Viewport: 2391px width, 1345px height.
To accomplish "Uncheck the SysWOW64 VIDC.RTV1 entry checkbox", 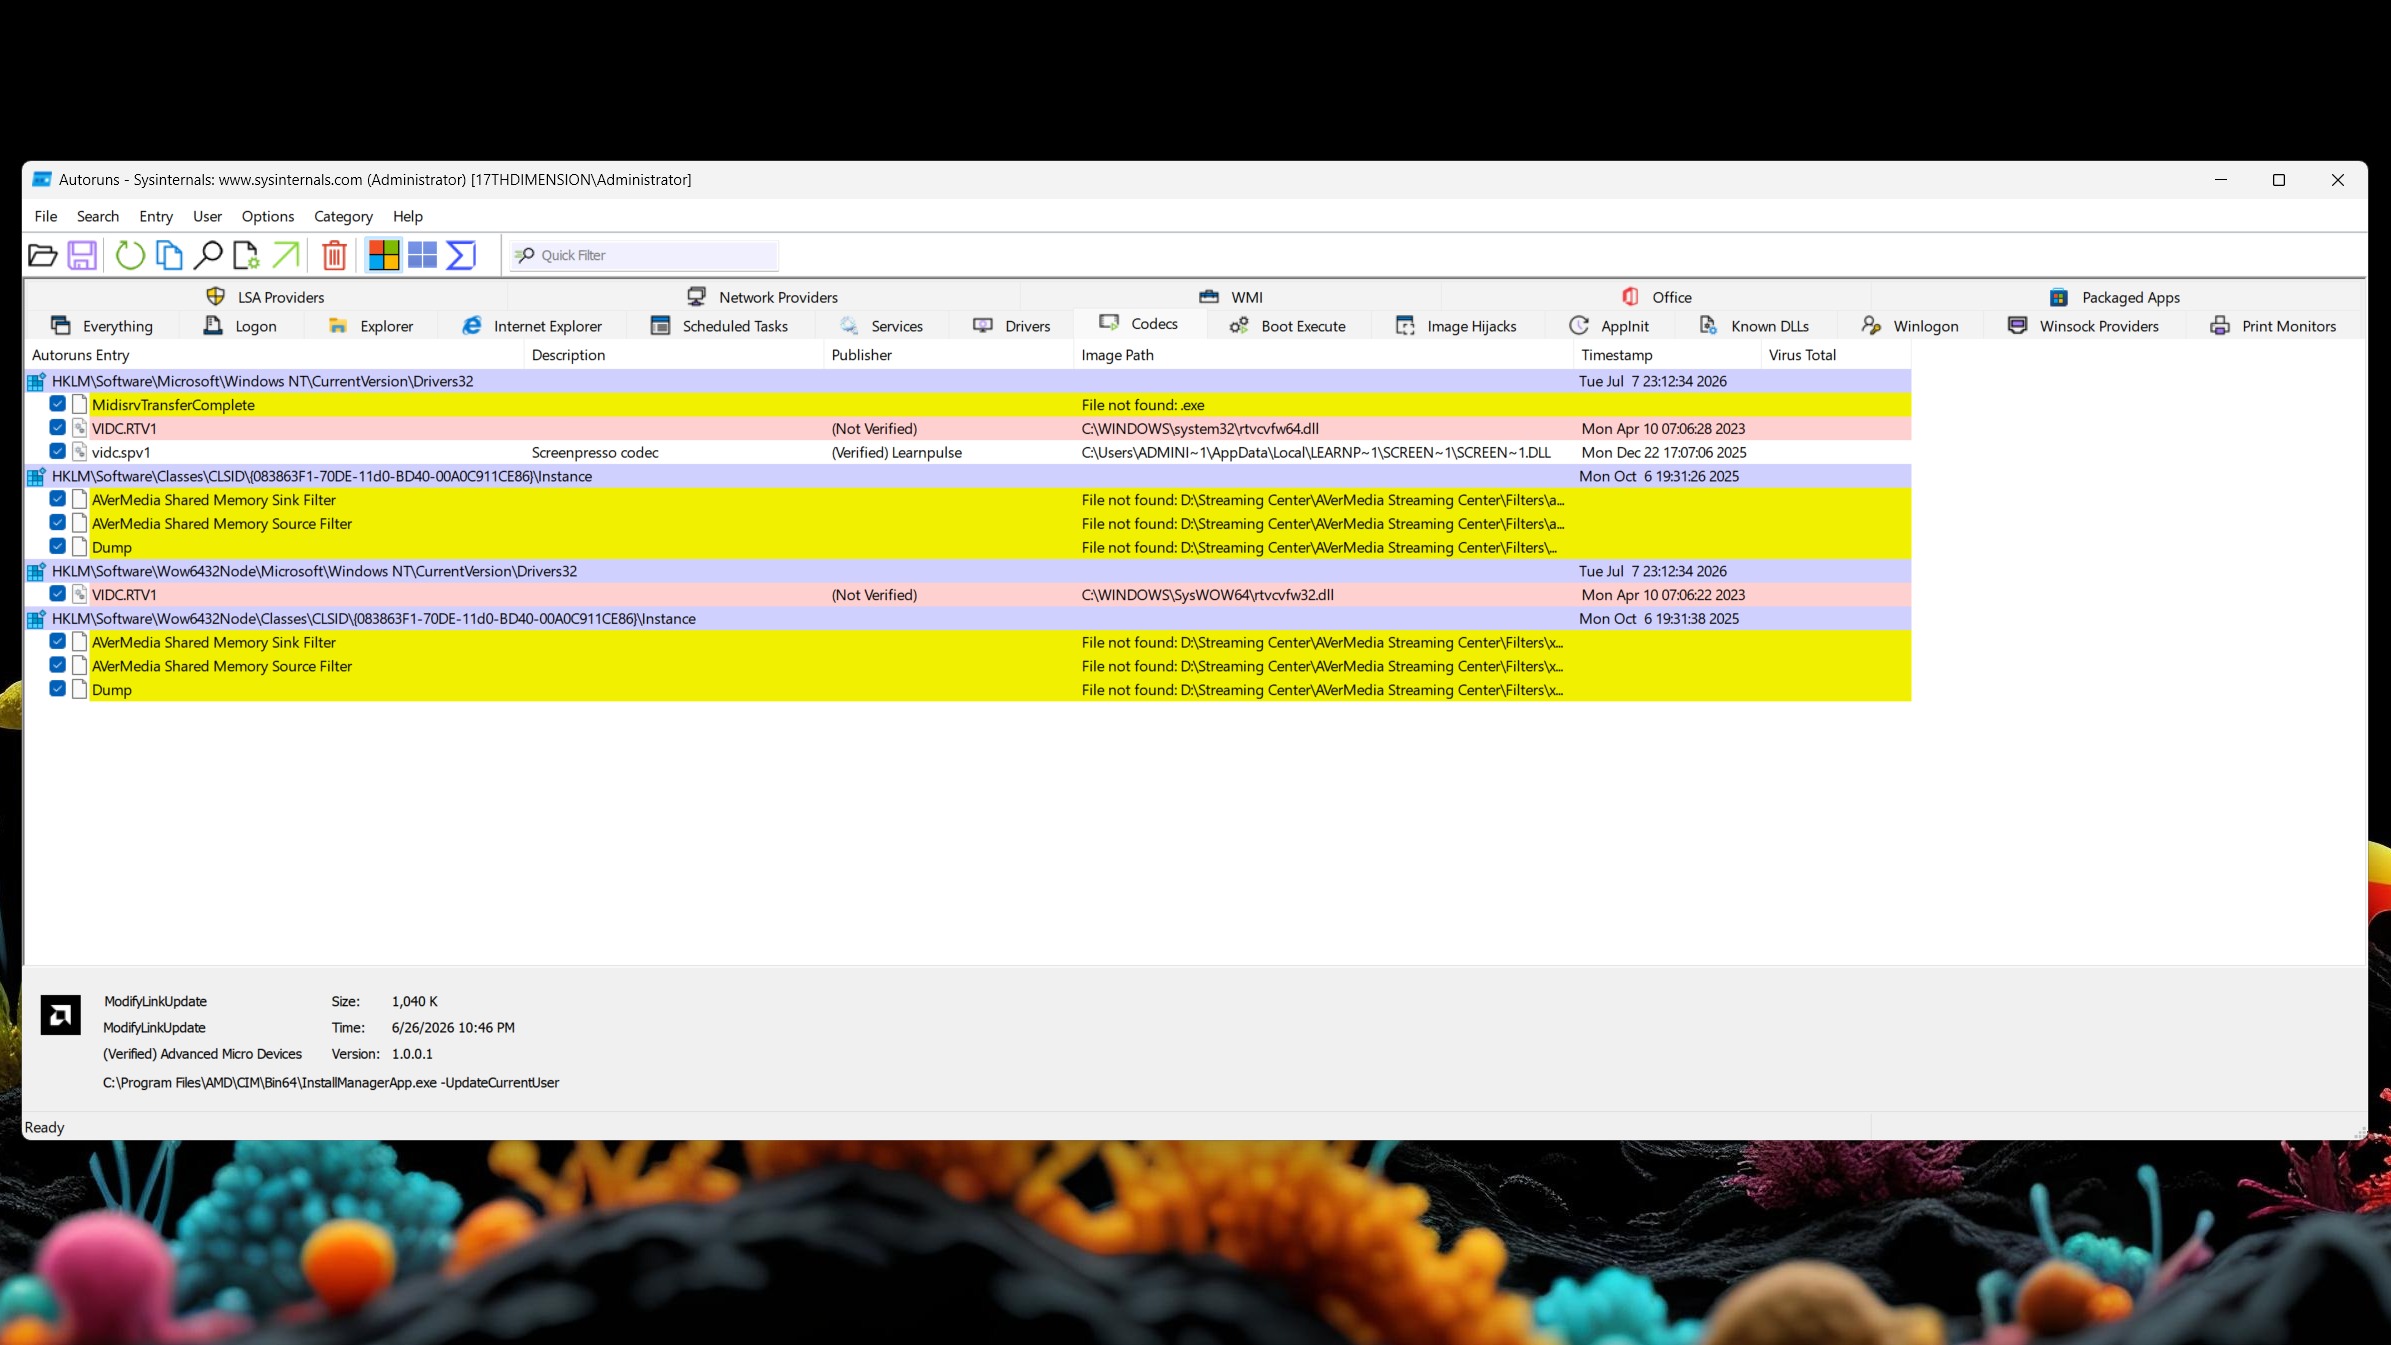I will coord(58,594).
